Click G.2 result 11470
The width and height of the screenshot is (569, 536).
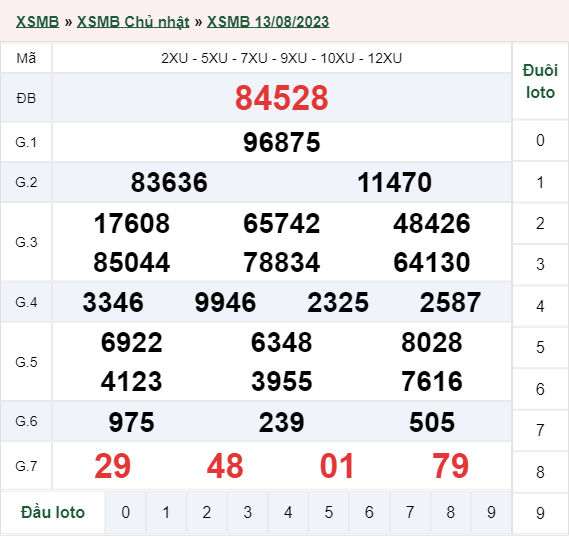click(x=394, y=182)
